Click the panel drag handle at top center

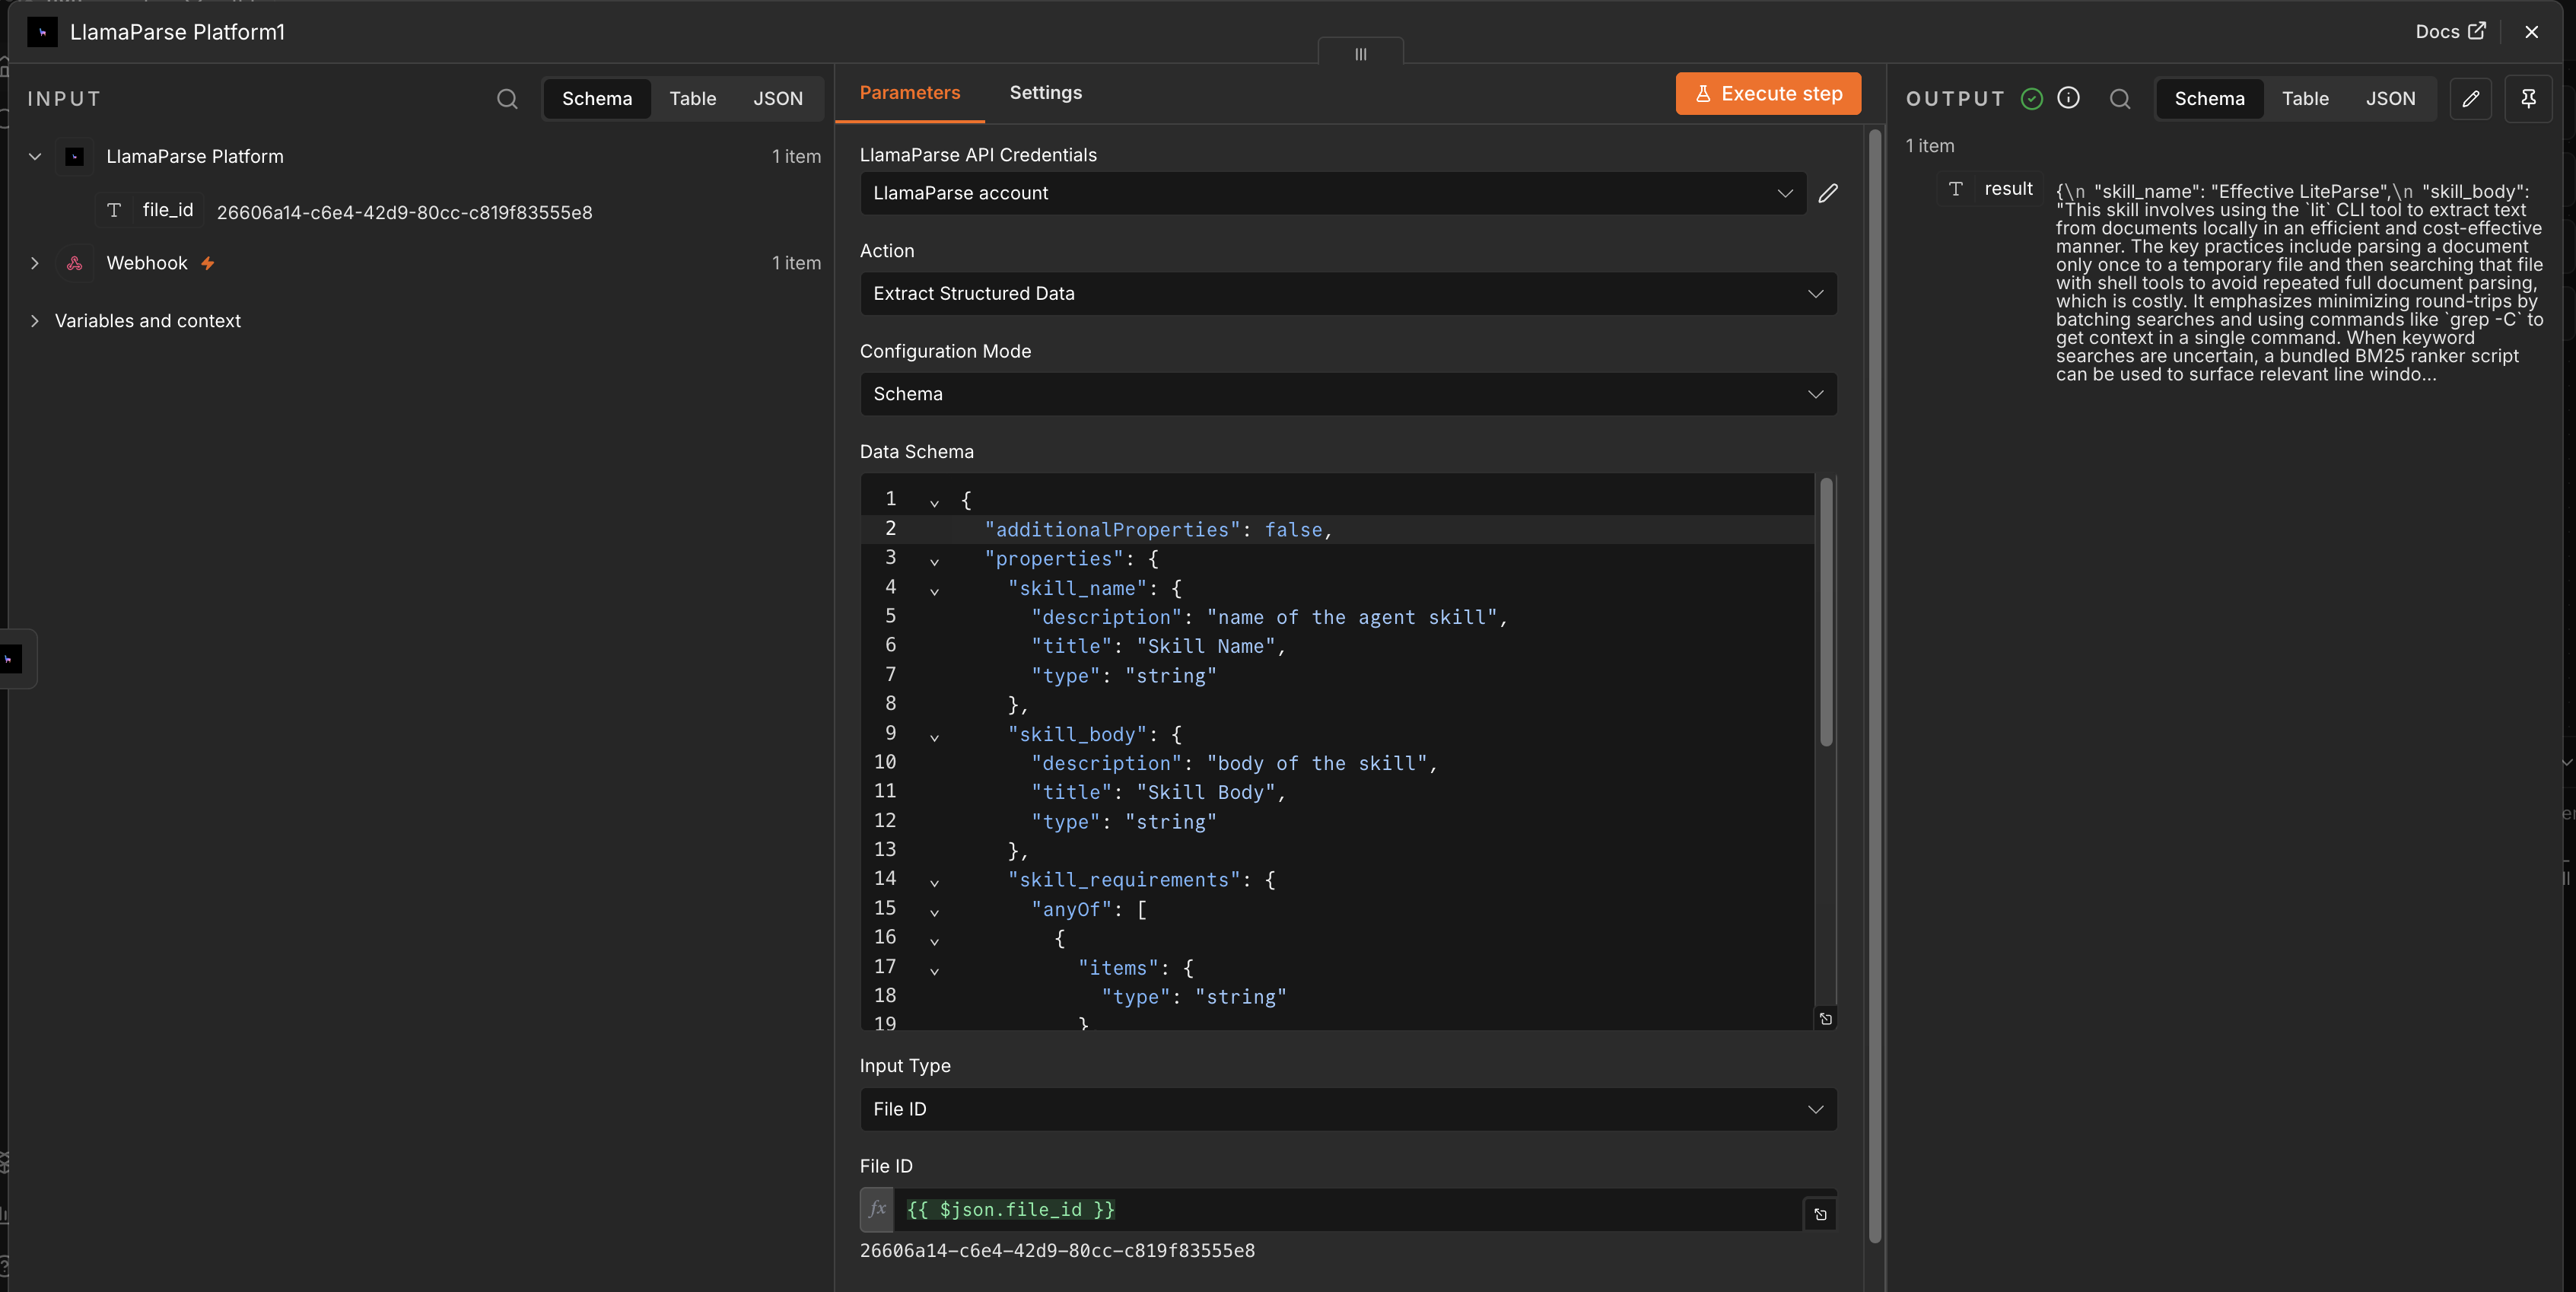(x=1360, y=53)
